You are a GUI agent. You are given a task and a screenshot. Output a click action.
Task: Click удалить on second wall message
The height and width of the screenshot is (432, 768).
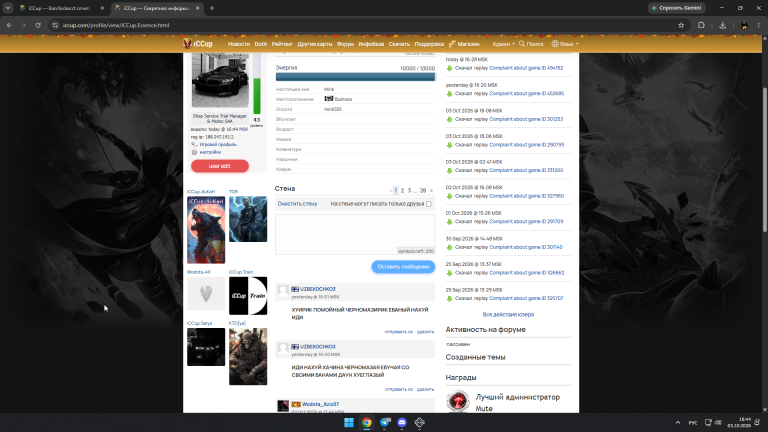coord(425,389)
